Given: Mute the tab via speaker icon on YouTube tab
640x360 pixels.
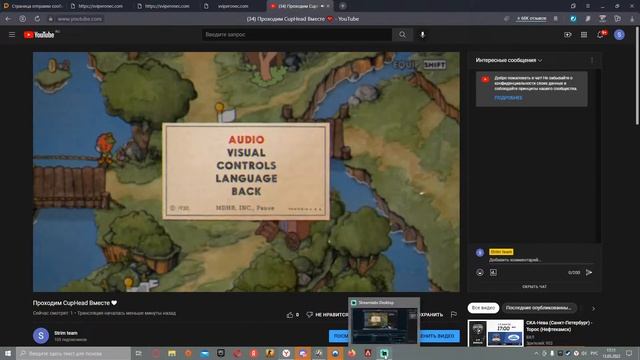Looking at the screenshot, I should pos(322,6).
